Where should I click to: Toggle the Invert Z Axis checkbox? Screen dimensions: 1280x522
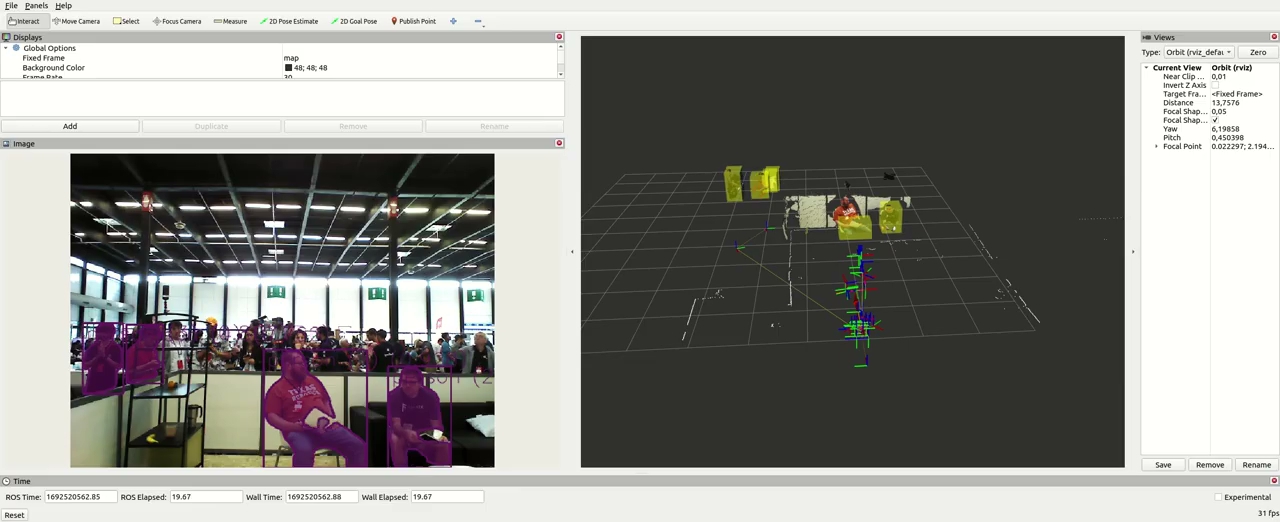click(1215, 85)
